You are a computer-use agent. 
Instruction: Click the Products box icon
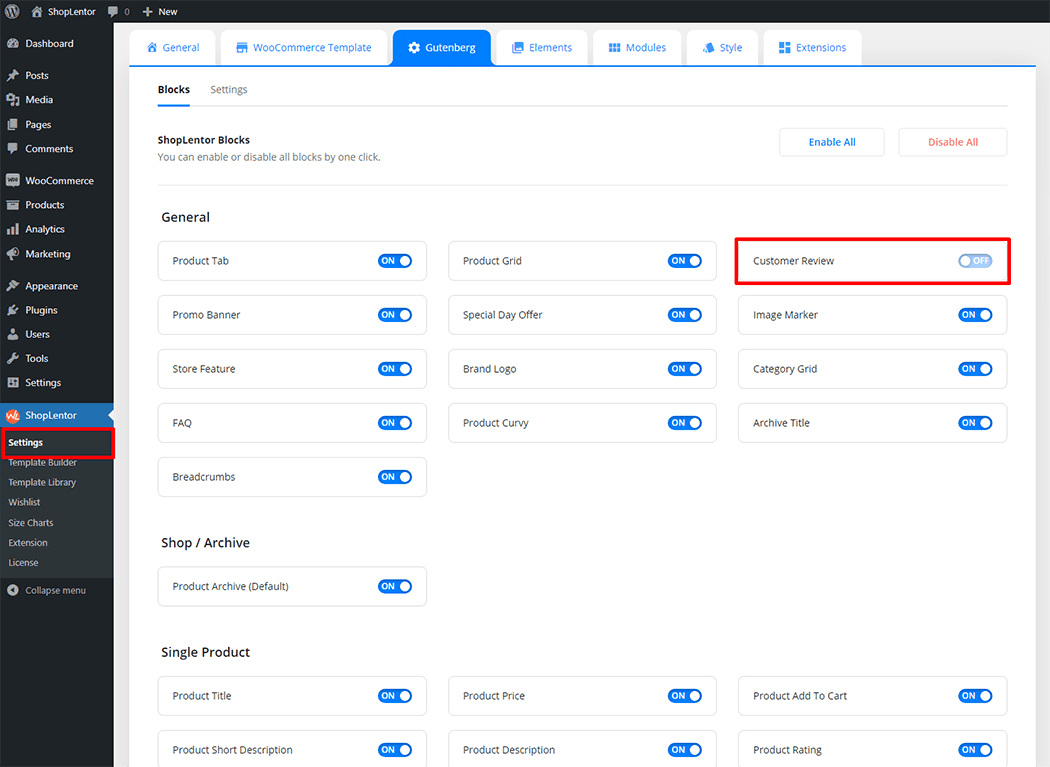(x=13, y=205)
